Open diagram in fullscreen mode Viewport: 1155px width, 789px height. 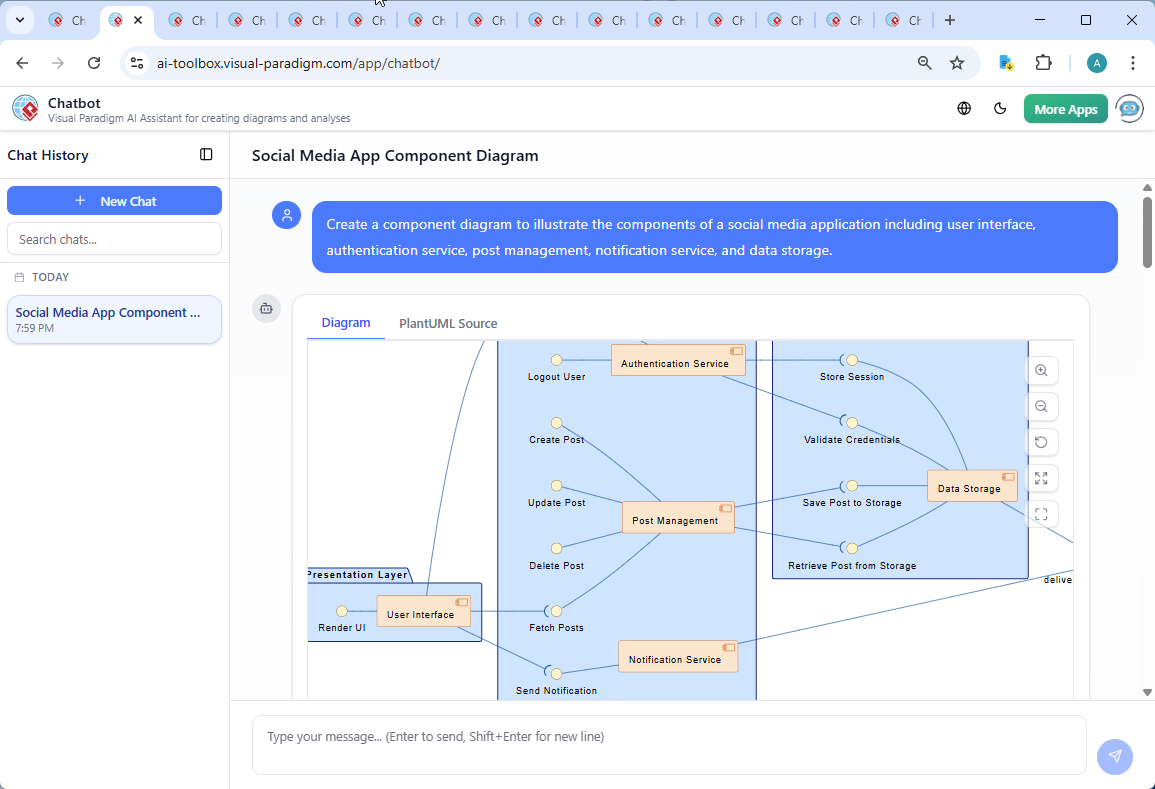(x=1041, y=515)
